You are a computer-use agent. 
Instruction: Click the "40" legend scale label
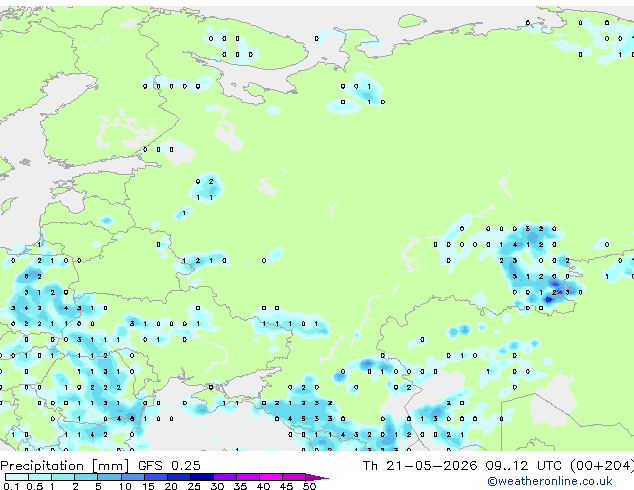click(x=263, y=486)
